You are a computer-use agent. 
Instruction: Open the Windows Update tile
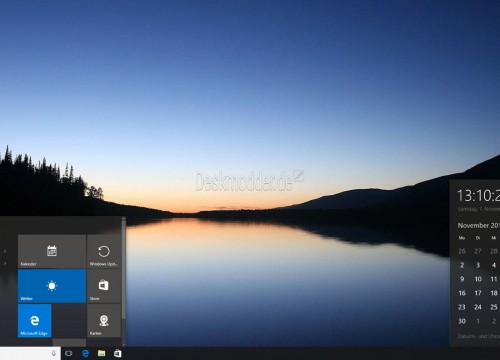(104, 251)
